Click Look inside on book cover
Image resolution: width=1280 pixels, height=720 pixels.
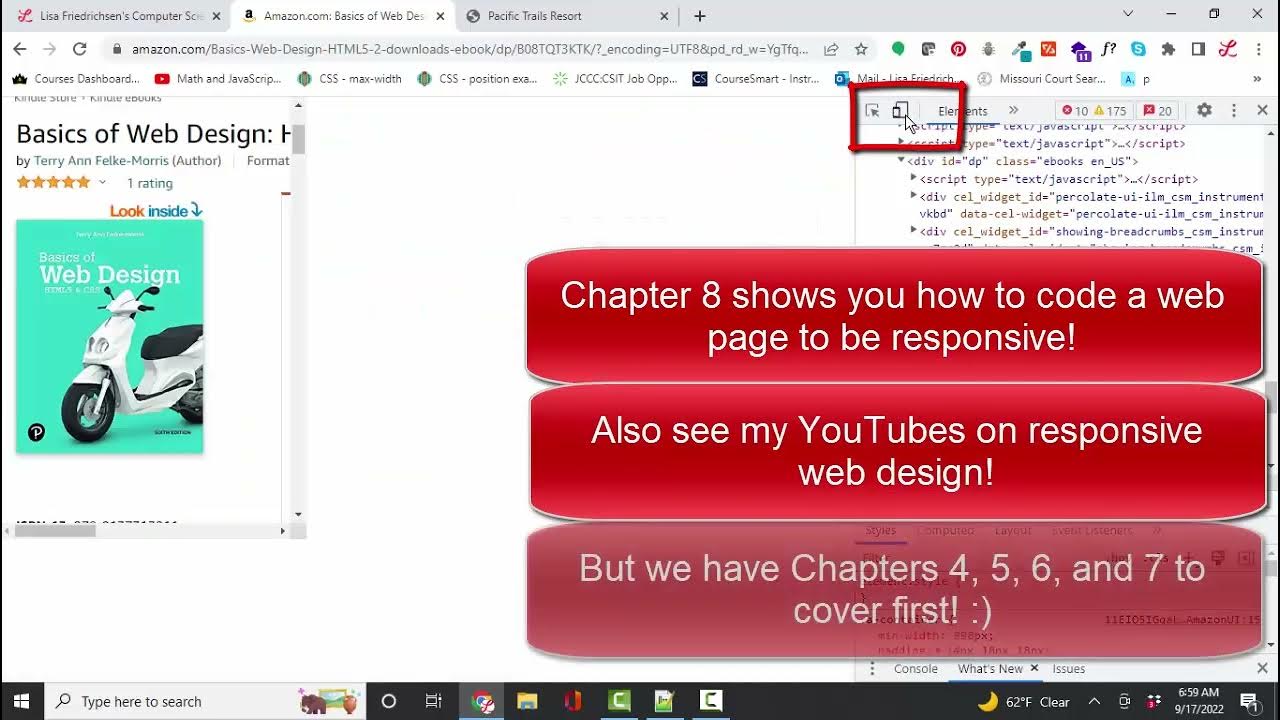coord(156,210)
